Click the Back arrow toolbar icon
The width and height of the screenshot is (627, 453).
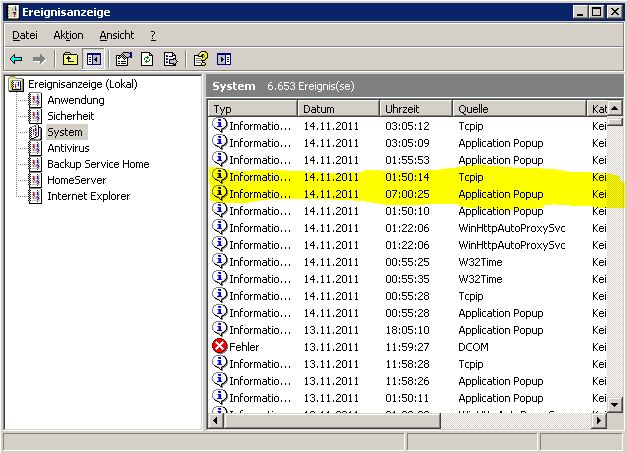pos(16,60)
